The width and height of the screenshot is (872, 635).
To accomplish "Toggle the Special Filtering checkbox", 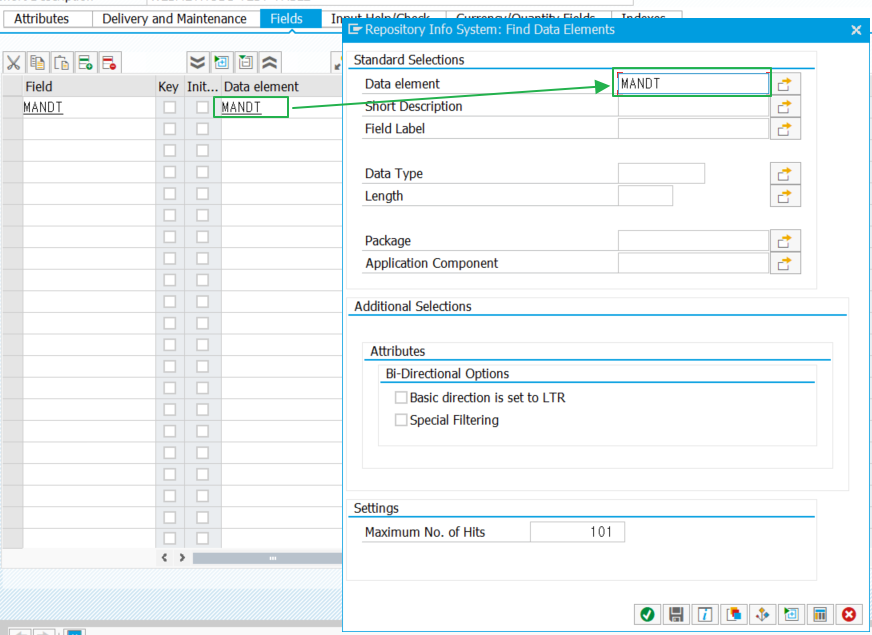I will click(401, 421).
